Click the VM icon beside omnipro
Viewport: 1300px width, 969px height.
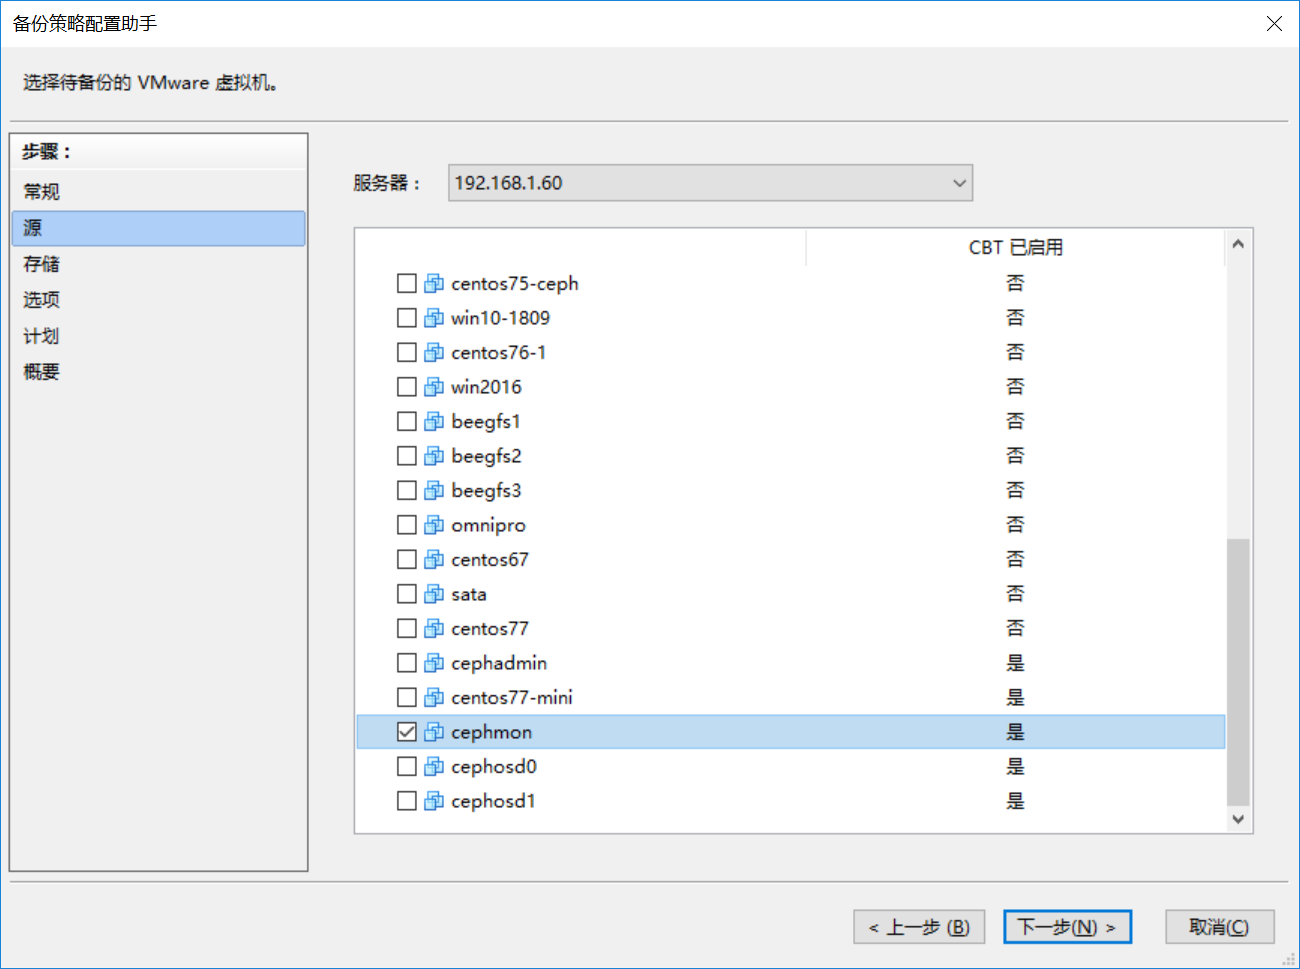tap(433, 525)
